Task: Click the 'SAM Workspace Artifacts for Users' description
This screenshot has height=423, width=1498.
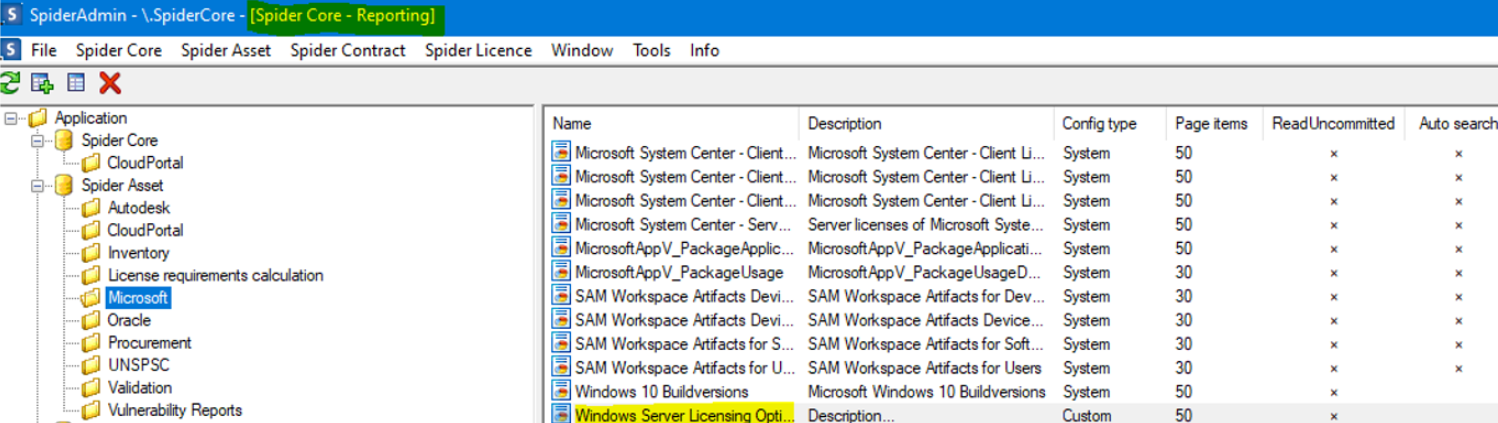Action: click(x=924, y=368)
